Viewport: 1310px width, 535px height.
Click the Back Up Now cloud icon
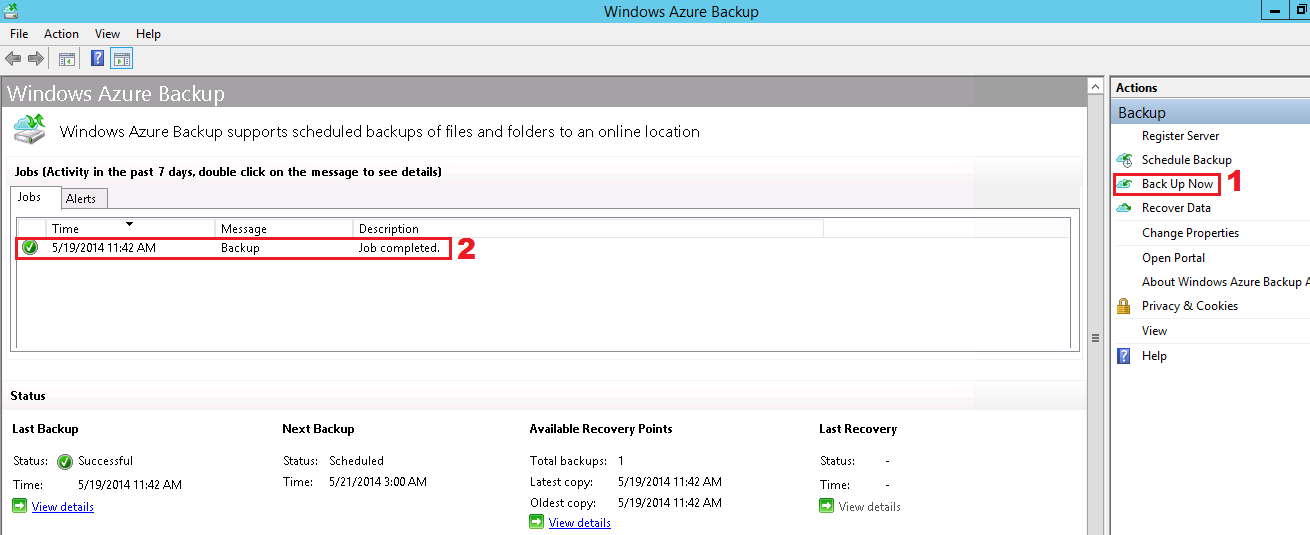(1124, 184)
